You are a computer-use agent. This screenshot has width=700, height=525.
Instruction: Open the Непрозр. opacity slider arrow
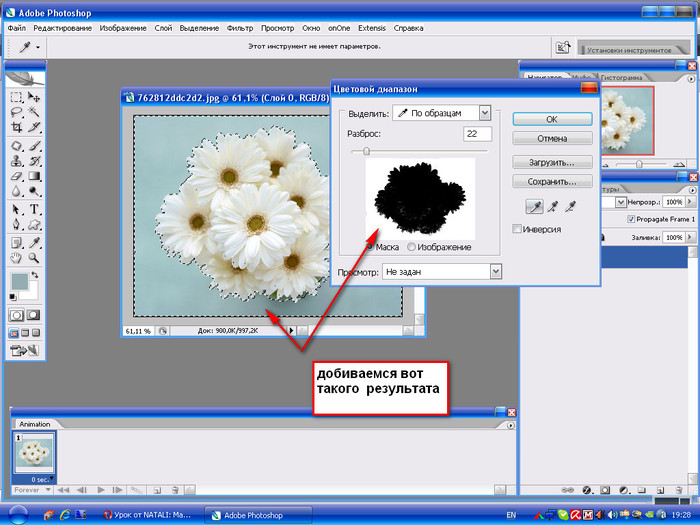(x=690, y=202)
